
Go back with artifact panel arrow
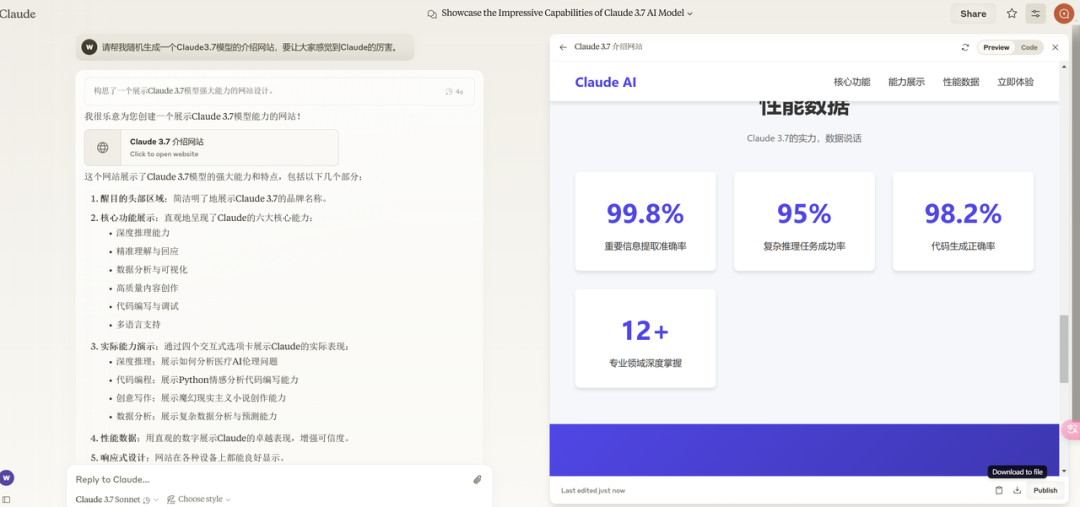click(563, 48)
